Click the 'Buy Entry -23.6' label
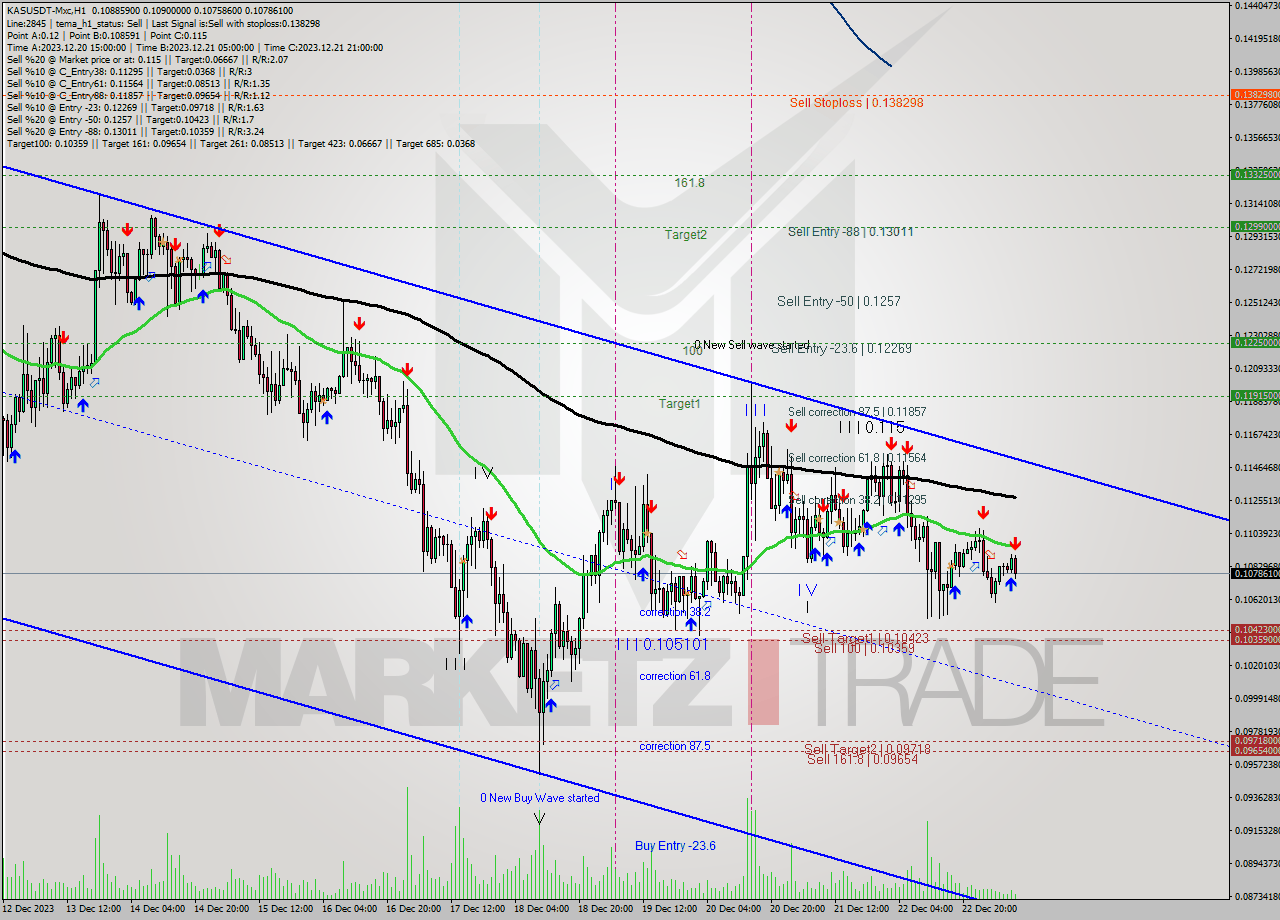Image resolution: width=1280 pixels, height=920 pixels. 675,846
